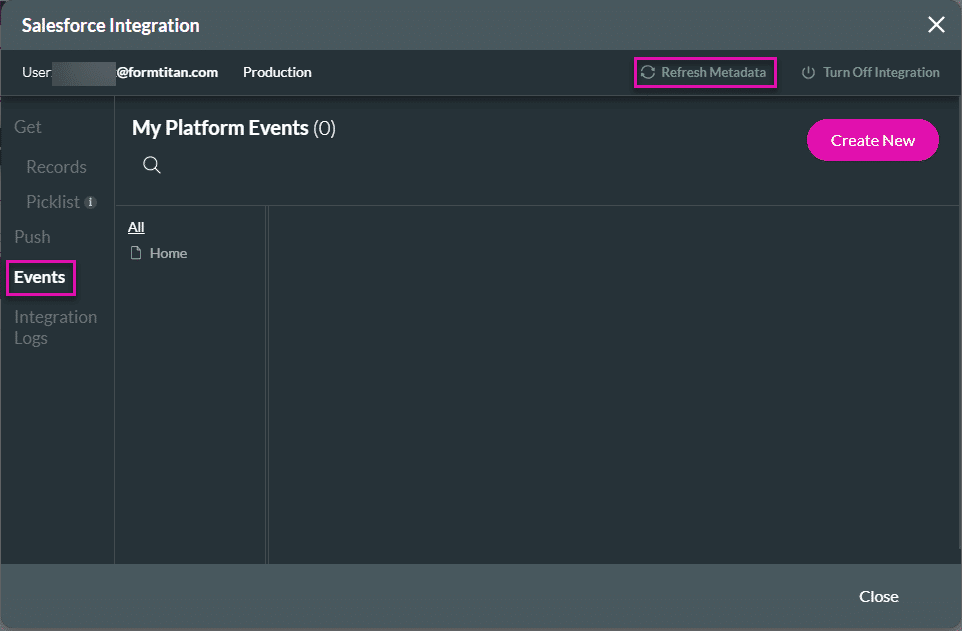Select the Push section
Image resolution: width=962 pixels, height=631 pixels.
pos(31,236)
